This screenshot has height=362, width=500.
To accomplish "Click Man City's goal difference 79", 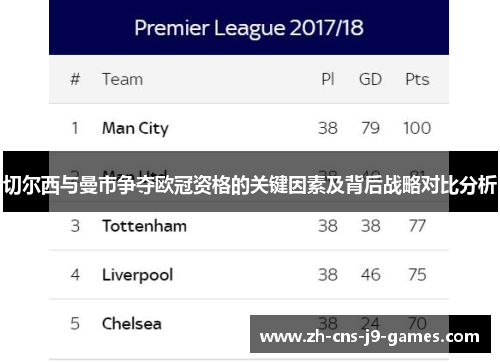I will 370,128.
